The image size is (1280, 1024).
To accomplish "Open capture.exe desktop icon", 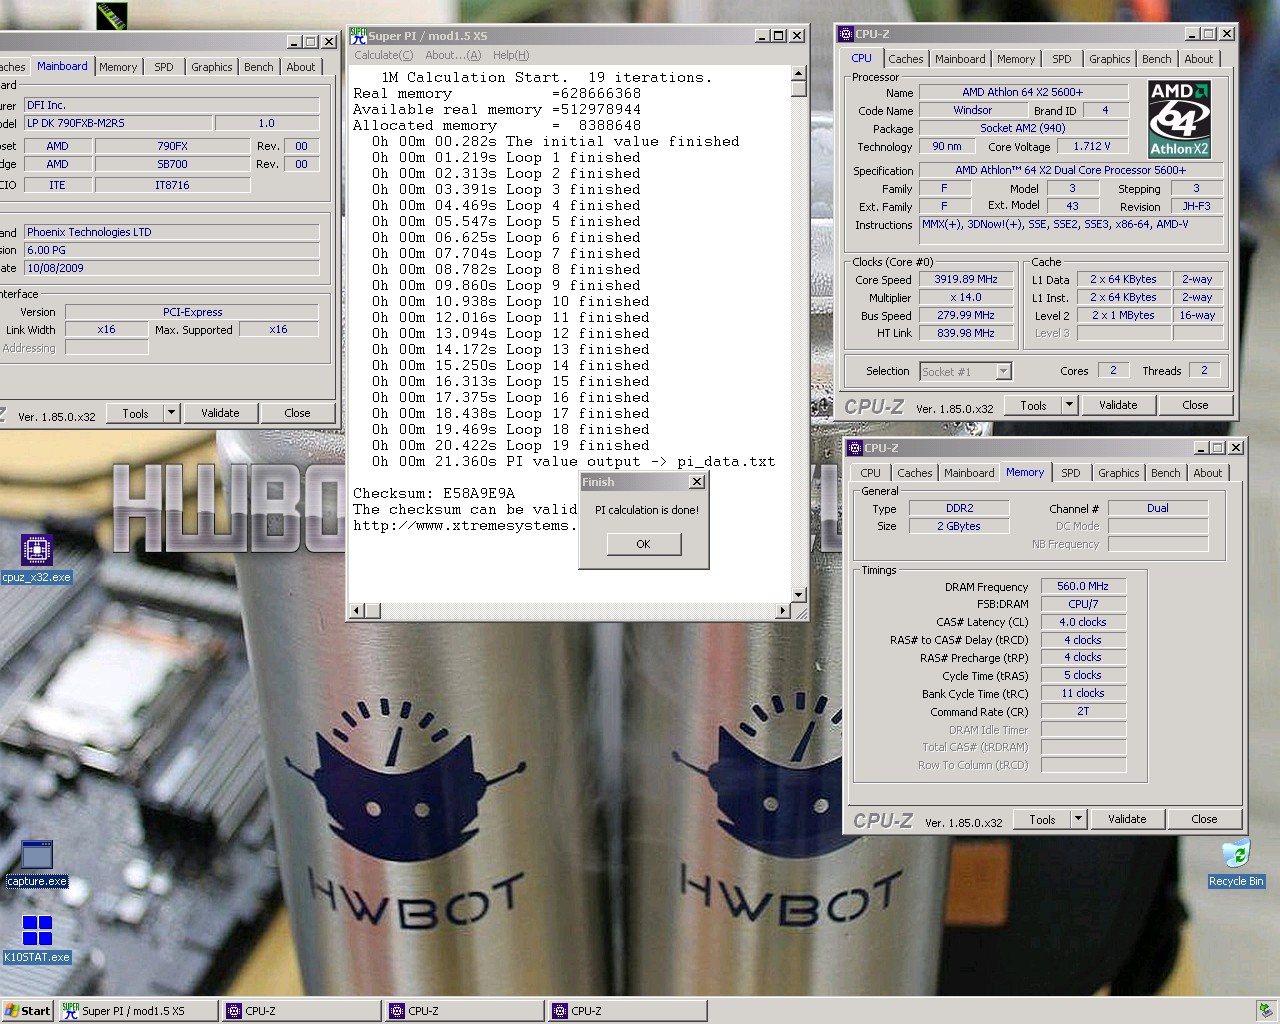I will point(37,864).
